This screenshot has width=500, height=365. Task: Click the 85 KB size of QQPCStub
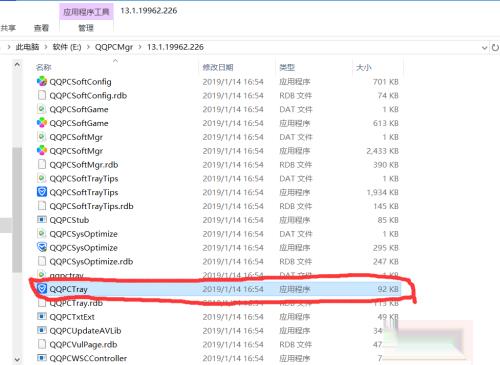[388, 220]
